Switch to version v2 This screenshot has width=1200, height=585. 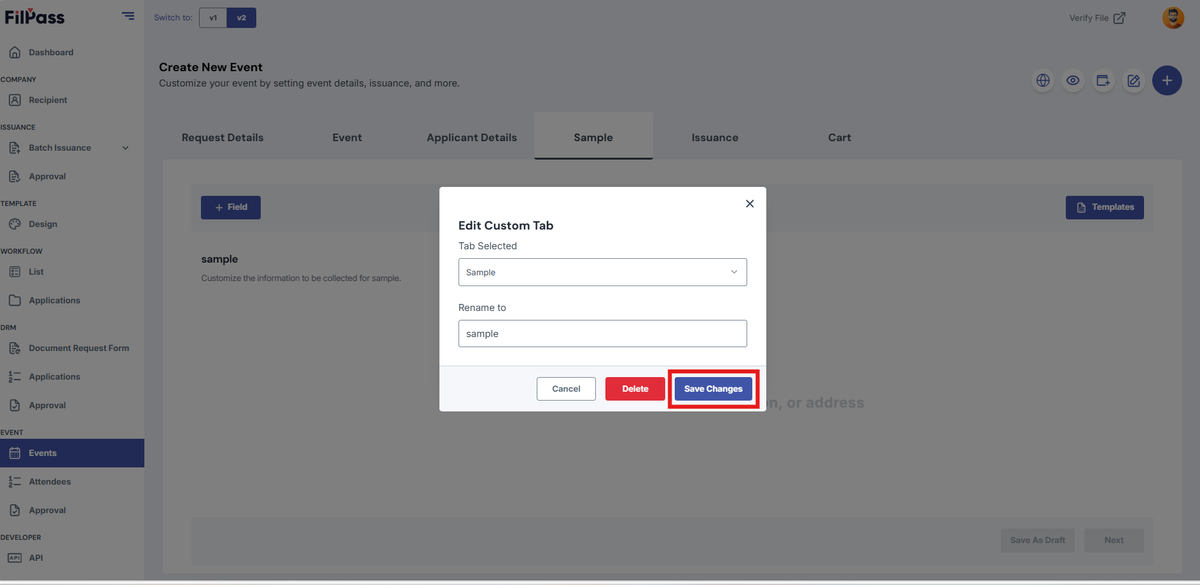[x=241, y=18]
